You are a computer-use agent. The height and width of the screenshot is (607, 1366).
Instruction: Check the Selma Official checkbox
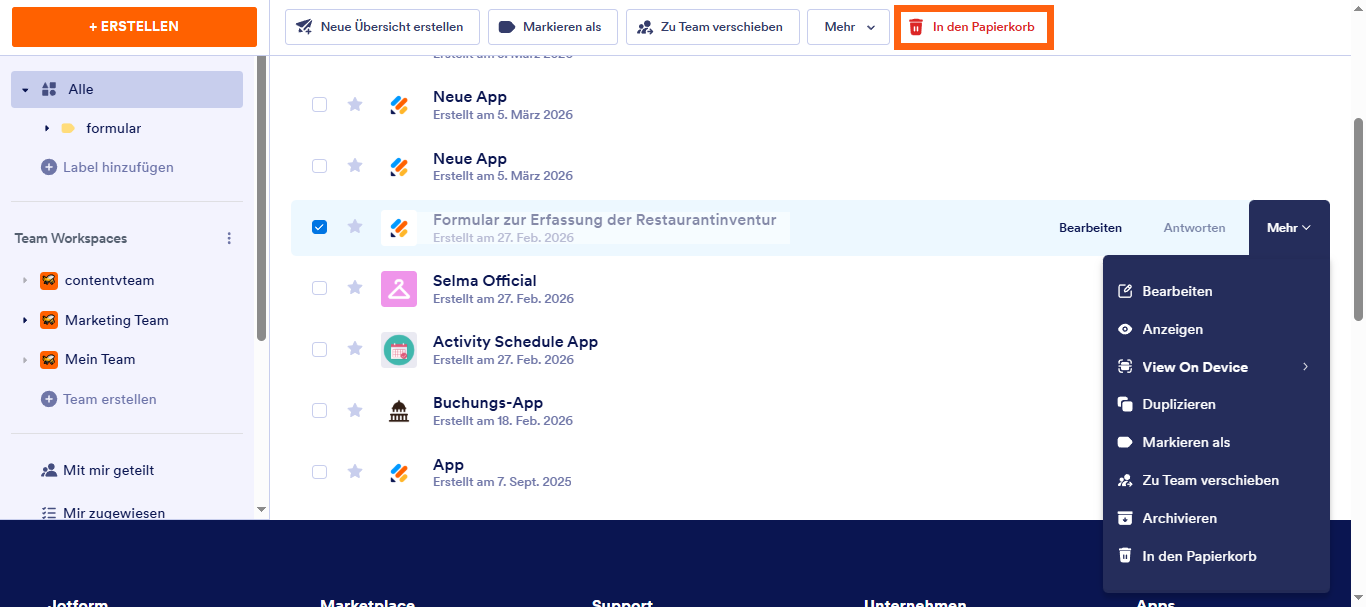[319, 288]
